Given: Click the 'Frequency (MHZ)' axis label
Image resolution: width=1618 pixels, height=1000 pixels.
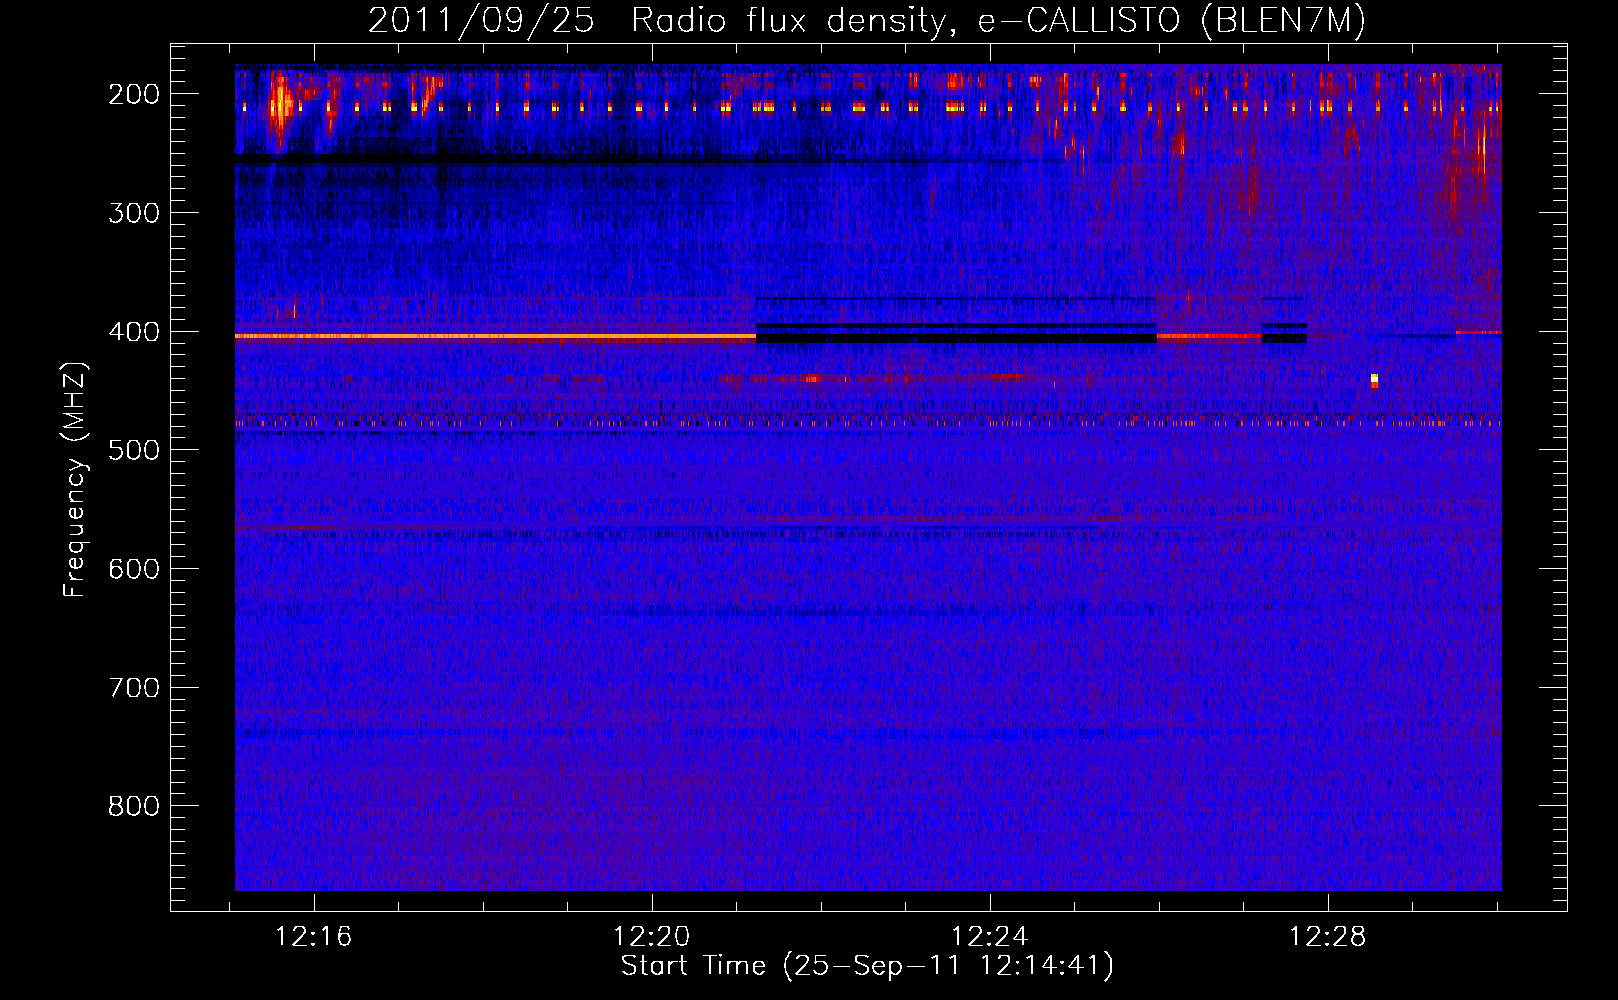Looking at the screenshot, I should 74,480.
